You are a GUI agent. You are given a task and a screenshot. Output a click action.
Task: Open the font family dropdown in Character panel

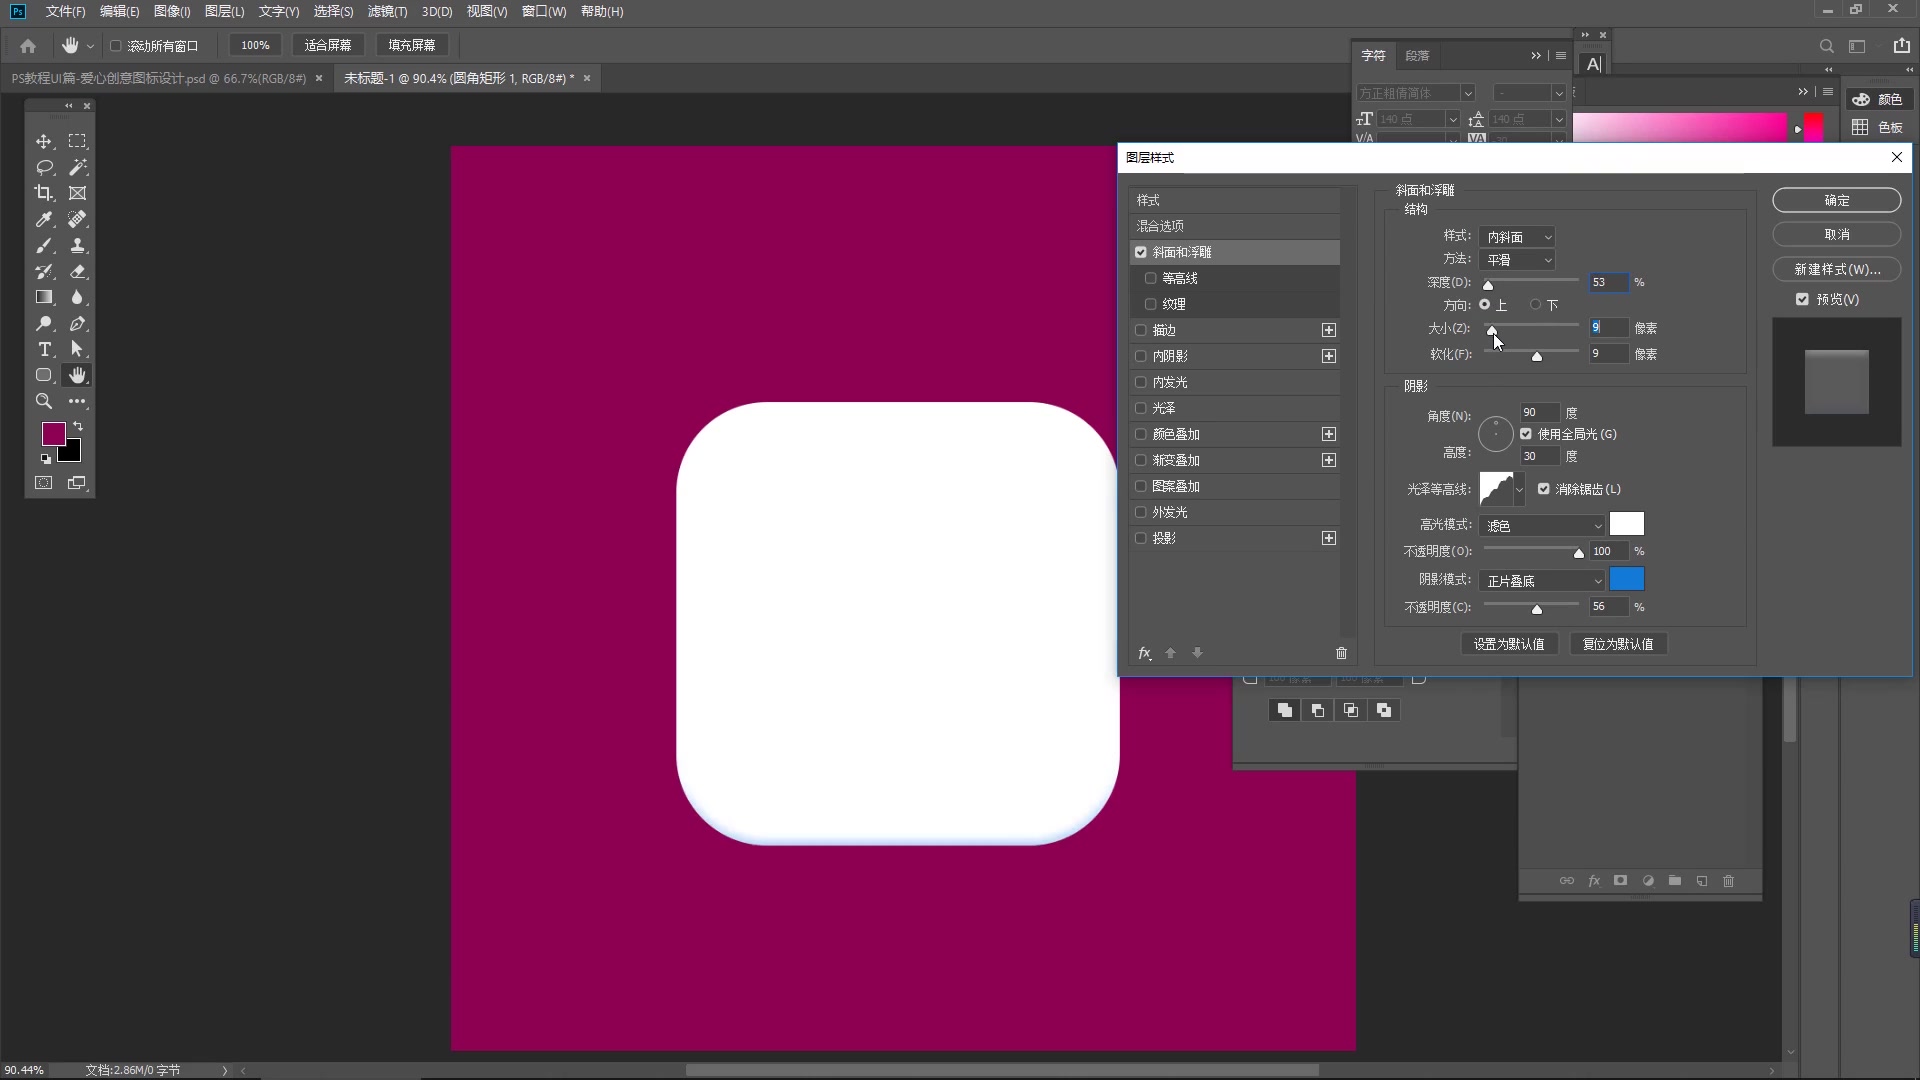[x=1467, y=93]
